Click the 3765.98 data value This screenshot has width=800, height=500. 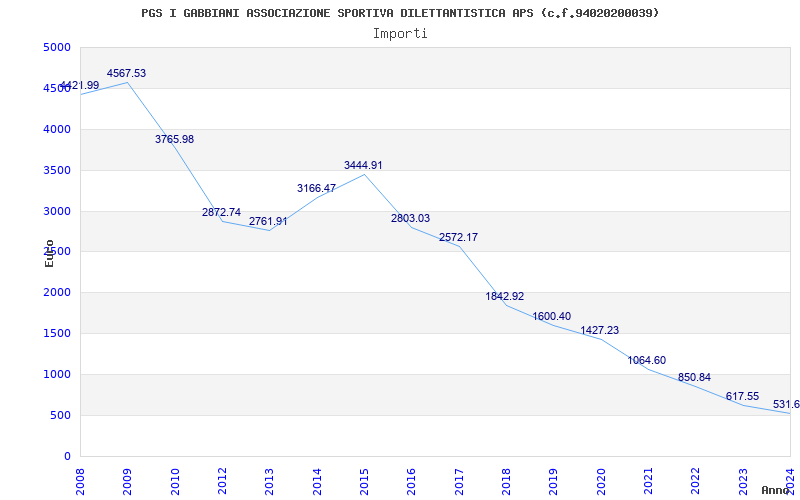(174, 139)
